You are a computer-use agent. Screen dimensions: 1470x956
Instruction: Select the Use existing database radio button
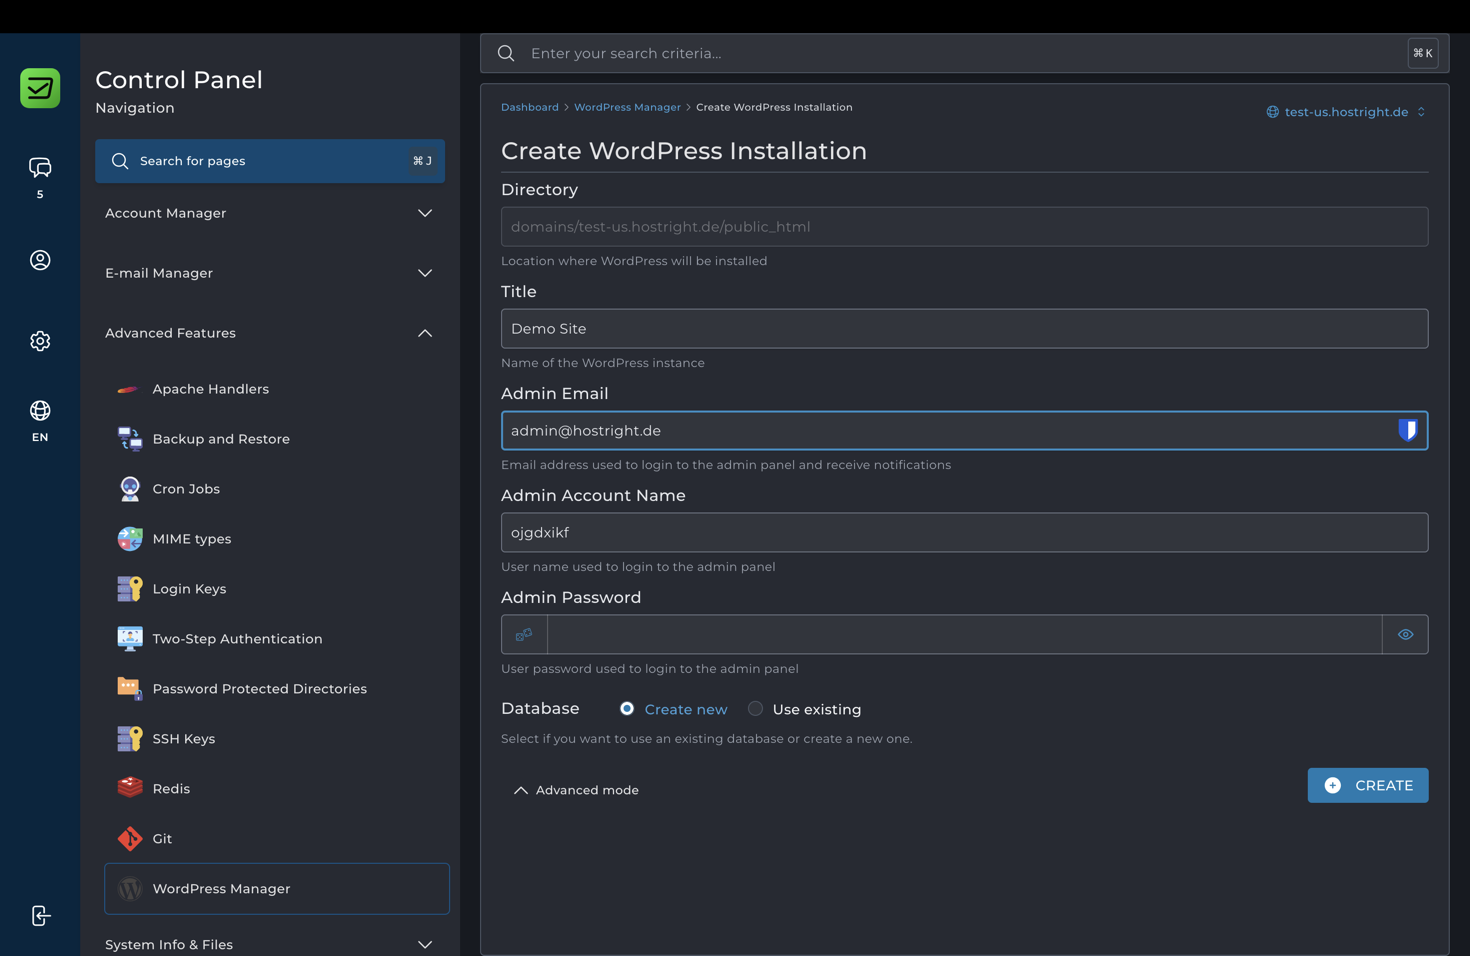tap(755, 709)
